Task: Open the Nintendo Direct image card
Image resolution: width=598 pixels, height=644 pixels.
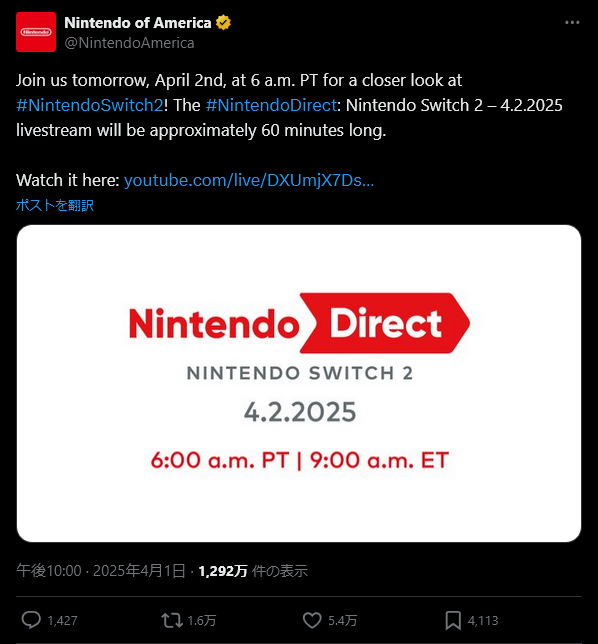Action: (299, 383)
